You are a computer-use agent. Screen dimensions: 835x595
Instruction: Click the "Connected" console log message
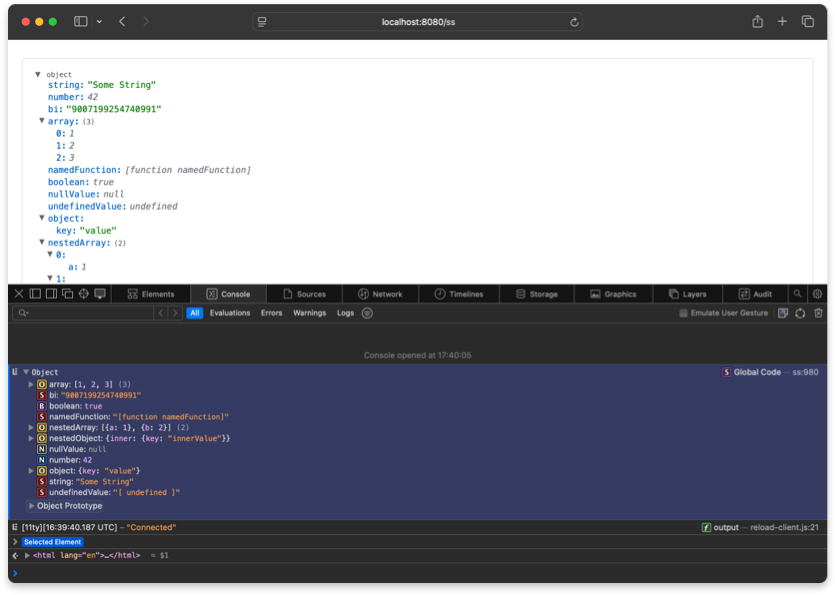pyautogui.click(x=151, y=527)
